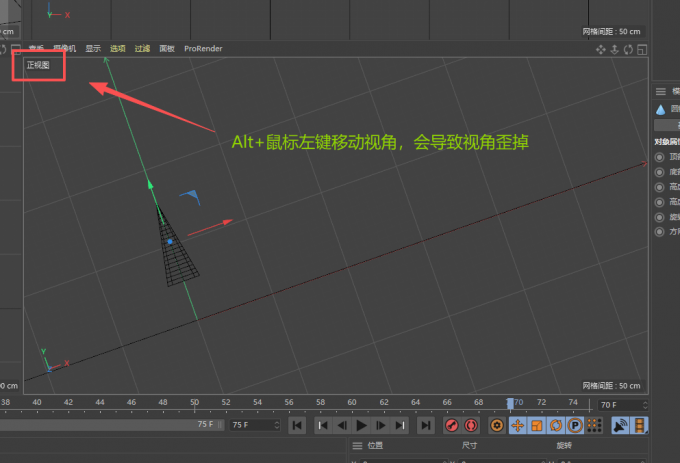Toggle keyframe dot beside 方 attribute

[x=660, y=232]
